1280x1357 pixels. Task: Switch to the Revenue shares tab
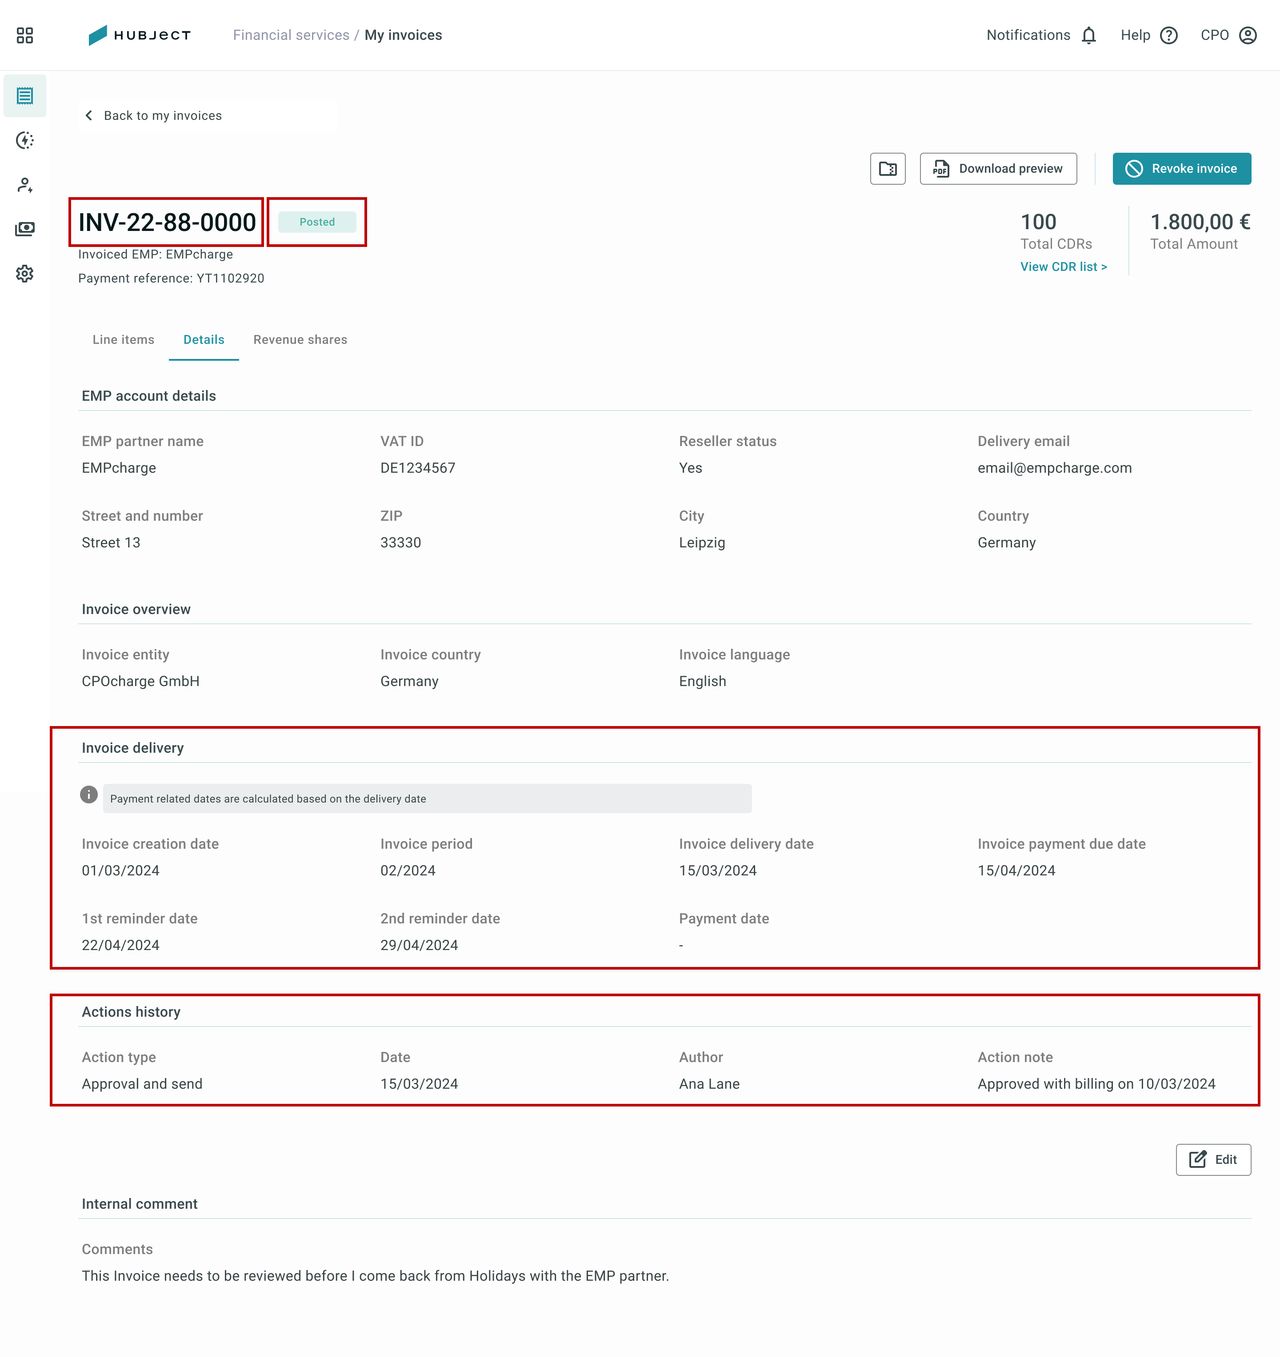(x=300, y=340)
